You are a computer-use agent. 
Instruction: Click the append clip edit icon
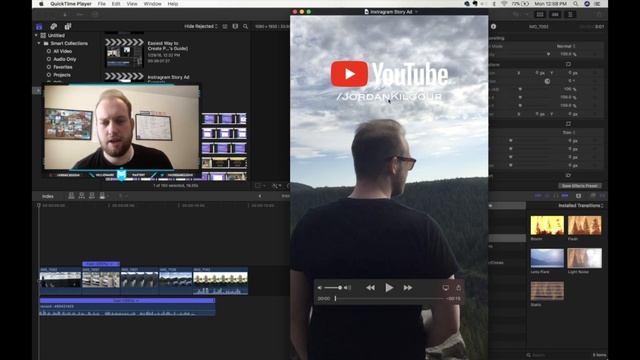(92, 196)
